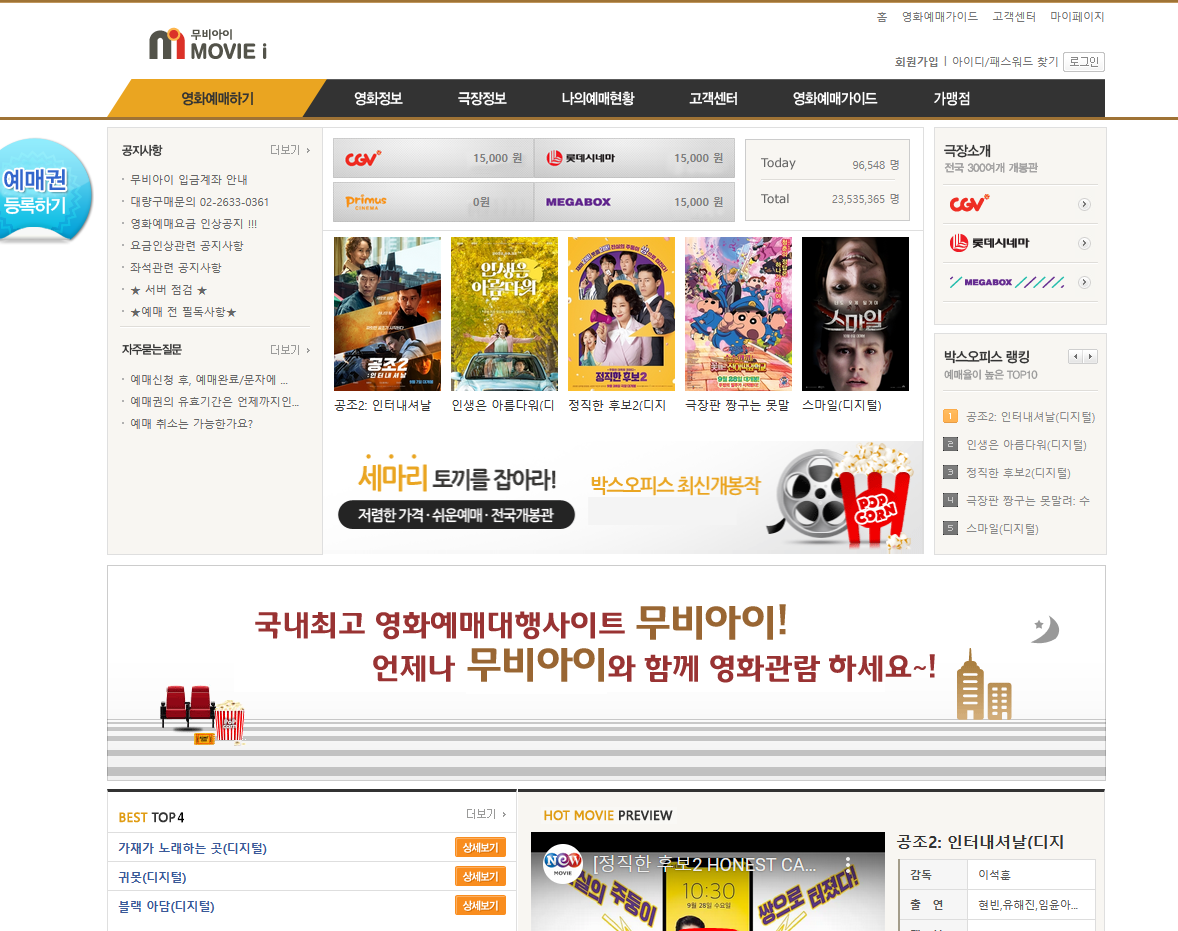Click the CGV logo in 극장소개
1178x931 pixels.
pos(969,204)
